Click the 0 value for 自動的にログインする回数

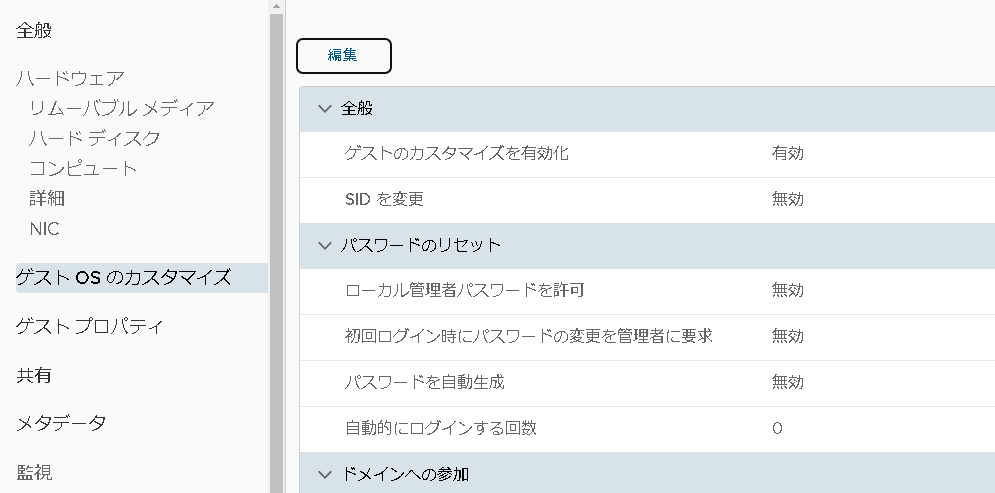pyautogui.click(x=777, y=428)
